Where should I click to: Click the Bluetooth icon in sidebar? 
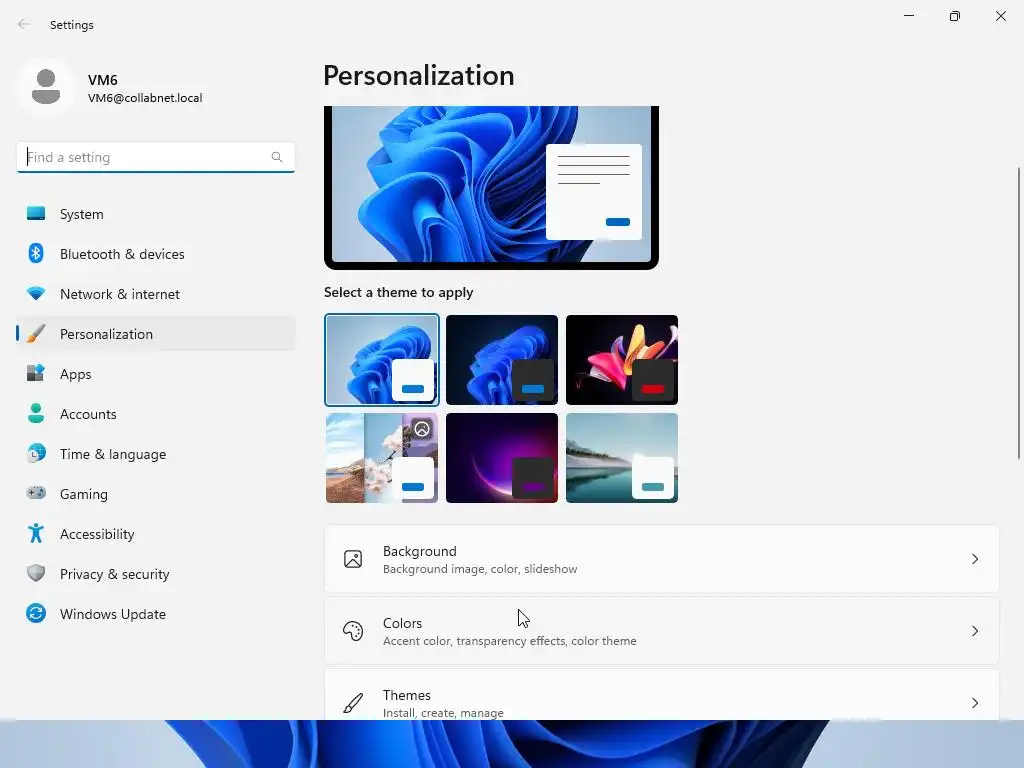coord(36,253)
